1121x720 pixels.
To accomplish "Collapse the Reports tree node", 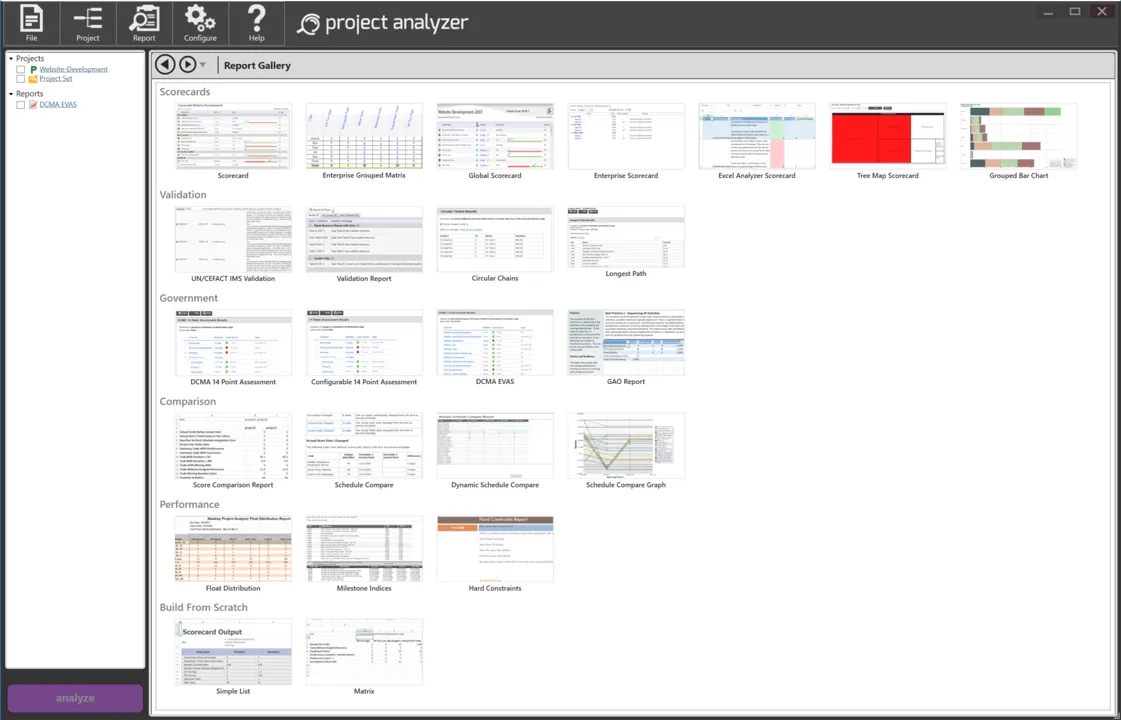I will pos(11,94).
